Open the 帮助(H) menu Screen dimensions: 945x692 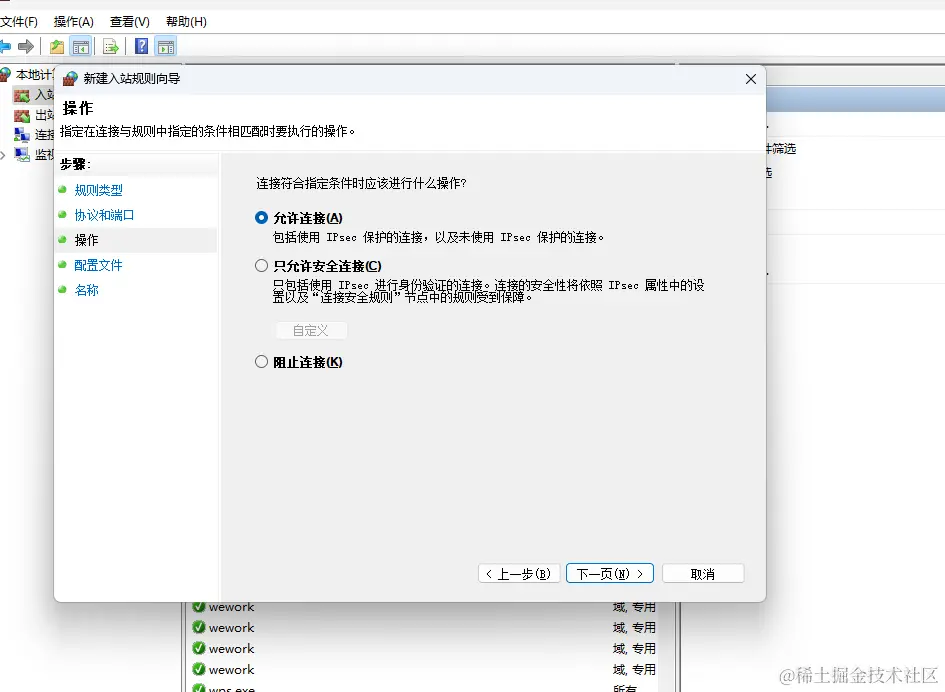[186, 22]
